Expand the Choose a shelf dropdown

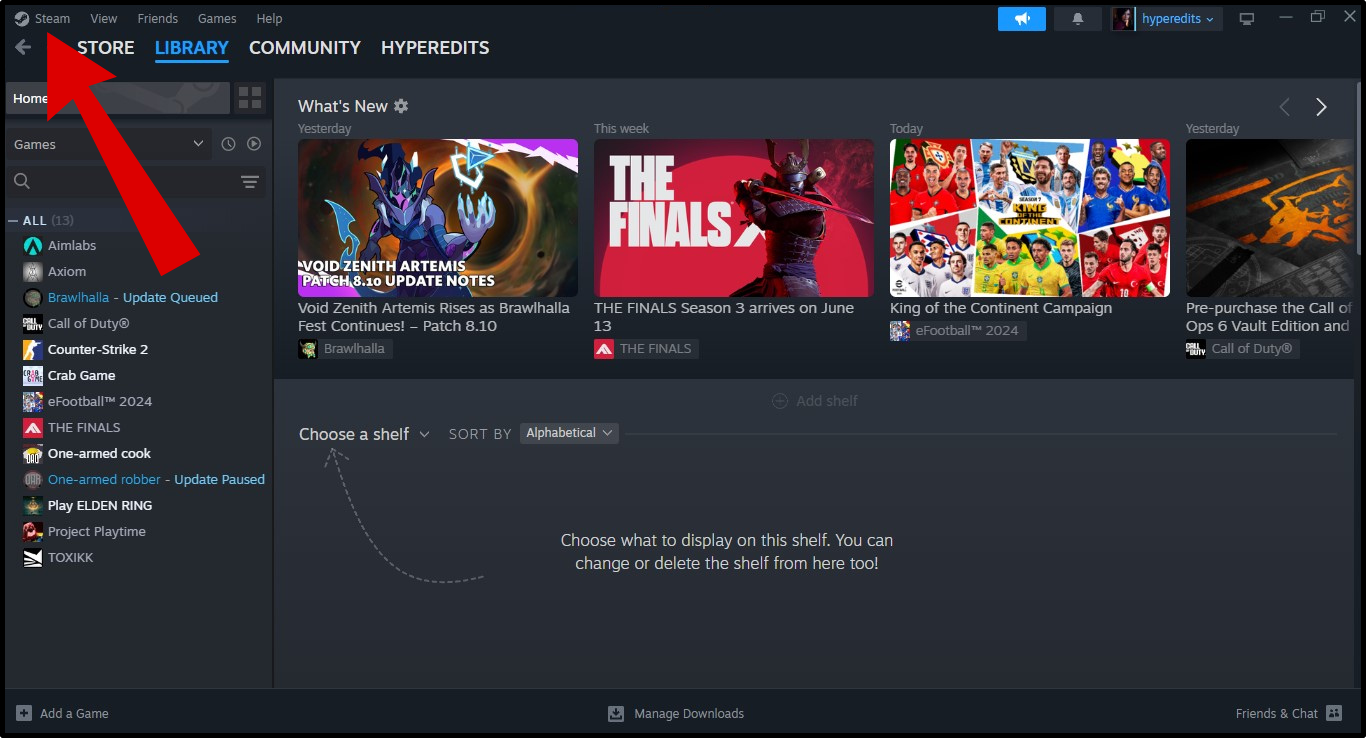364,434
